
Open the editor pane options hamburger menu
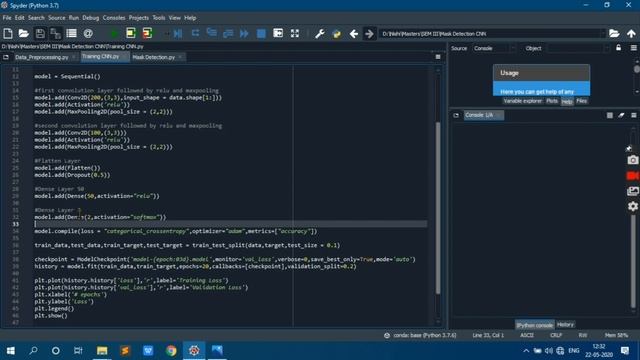438,57
